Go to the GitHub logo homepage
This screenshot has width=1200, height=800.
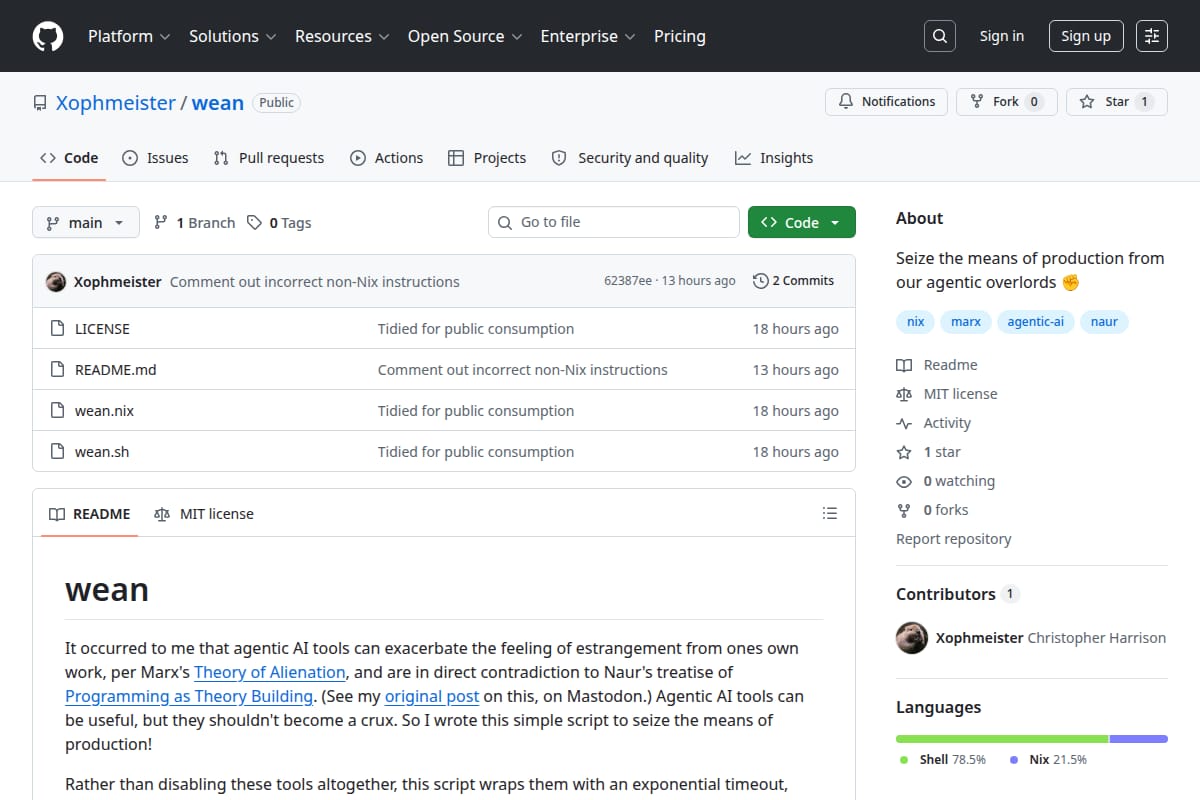pyautogui.click(x=48, y=36)
